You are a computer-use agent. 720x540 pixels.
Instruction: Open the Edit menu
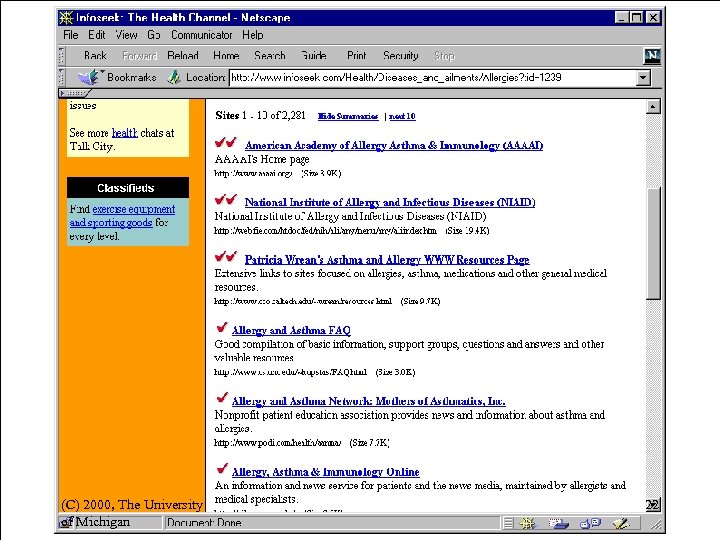click(96, 35)
